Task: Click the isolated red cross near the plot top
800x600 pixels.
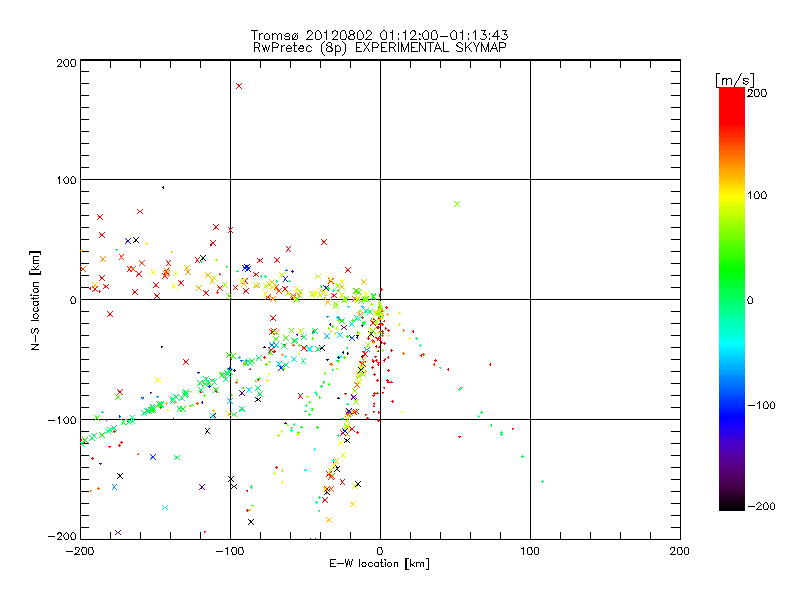Action: point(239,86)
